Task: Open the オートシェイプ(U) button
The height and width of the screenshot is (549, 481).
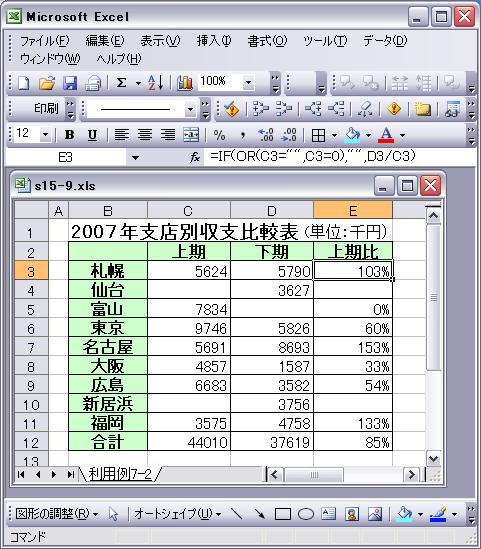Action: point(177,514)
